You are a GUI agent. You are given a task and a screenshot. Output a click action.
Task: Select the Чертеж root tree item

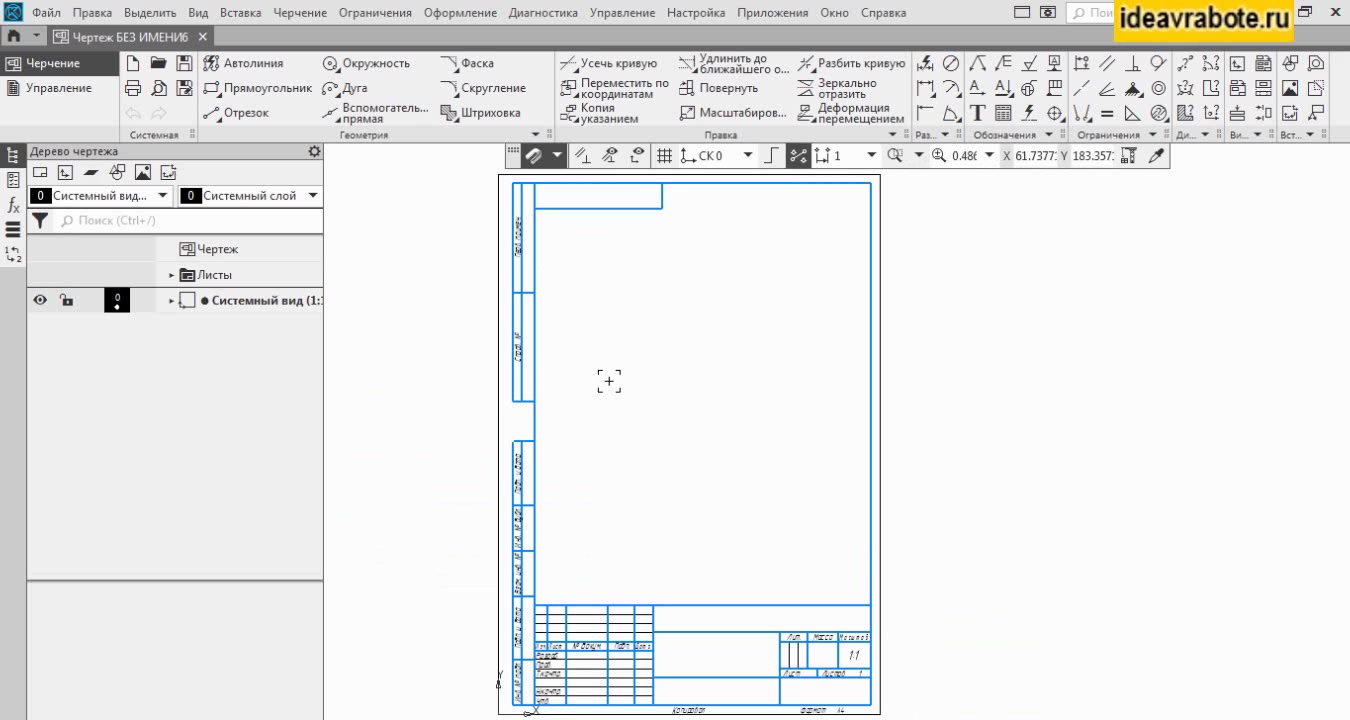click(209, 249)
